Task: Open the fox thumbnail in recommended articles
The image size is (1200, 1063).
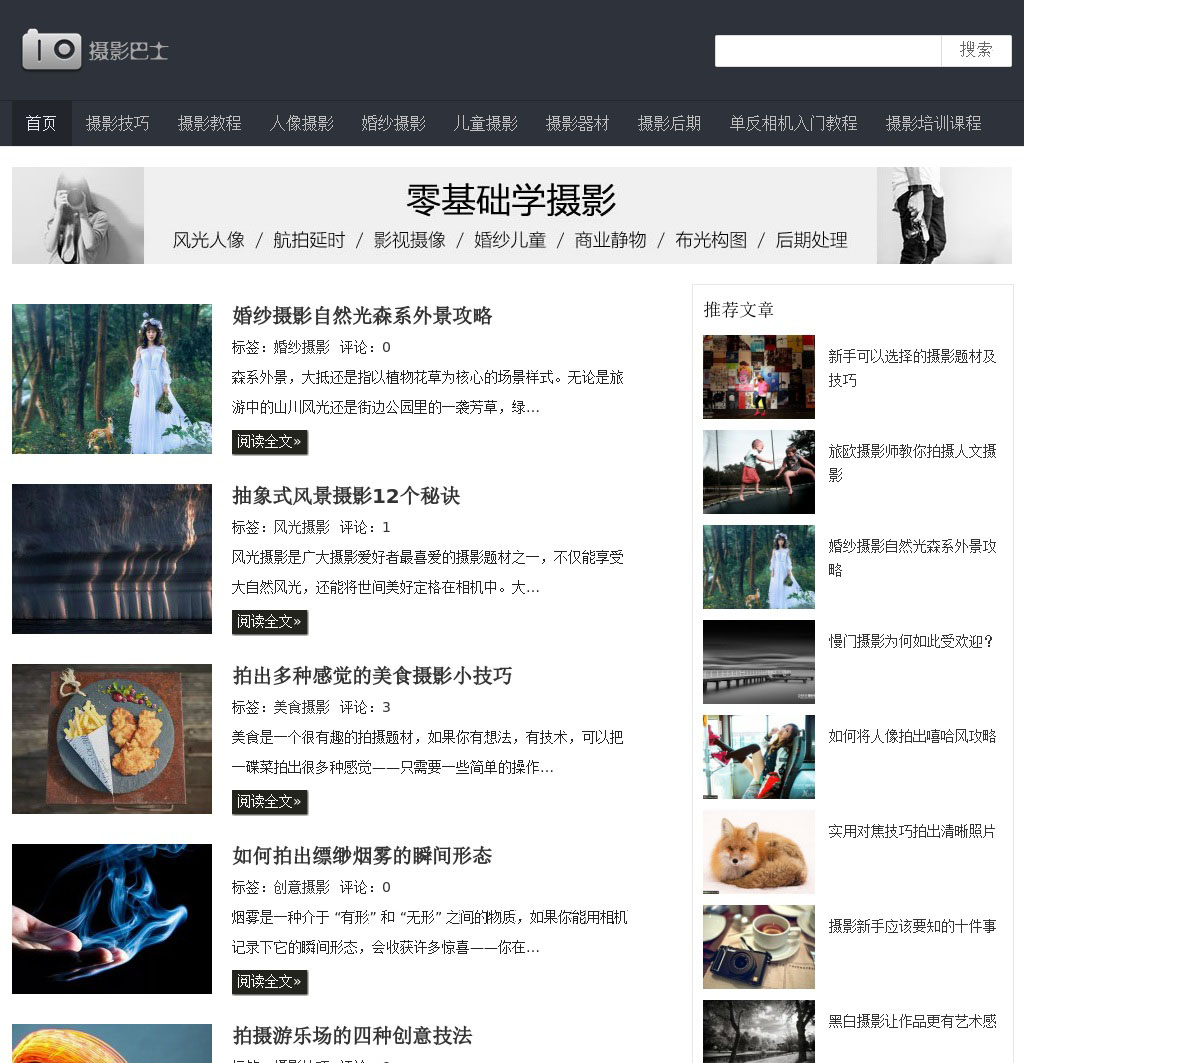Action: click(758, 852)
